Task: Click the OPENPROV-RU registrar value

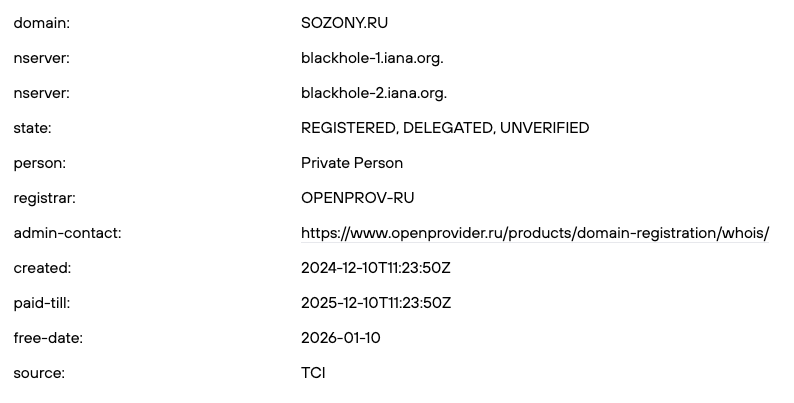Action: click(x=357, y=198)
